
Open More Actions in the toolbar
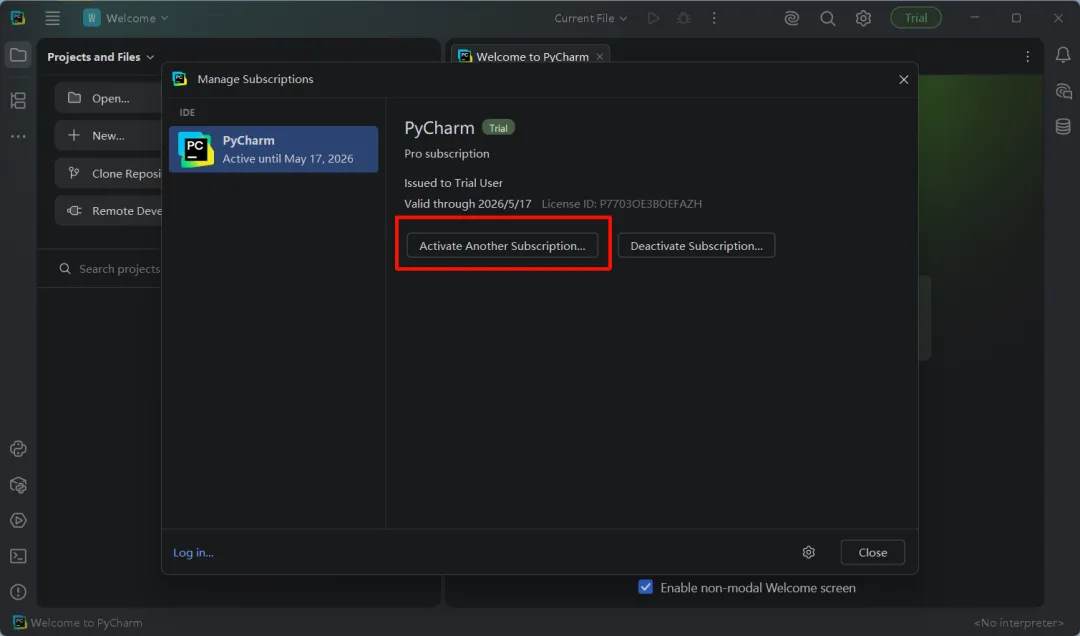pyautogui.click(x=714, y=18)
